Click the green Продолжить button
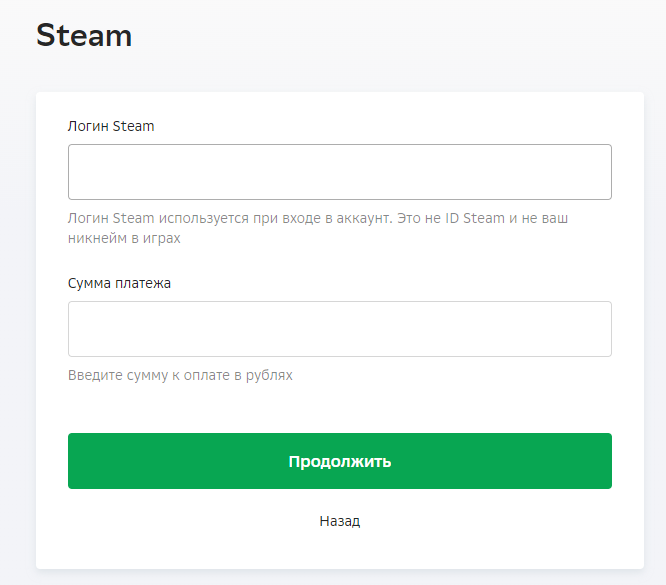This screenshot has height=585, width=666. point(340,461)
